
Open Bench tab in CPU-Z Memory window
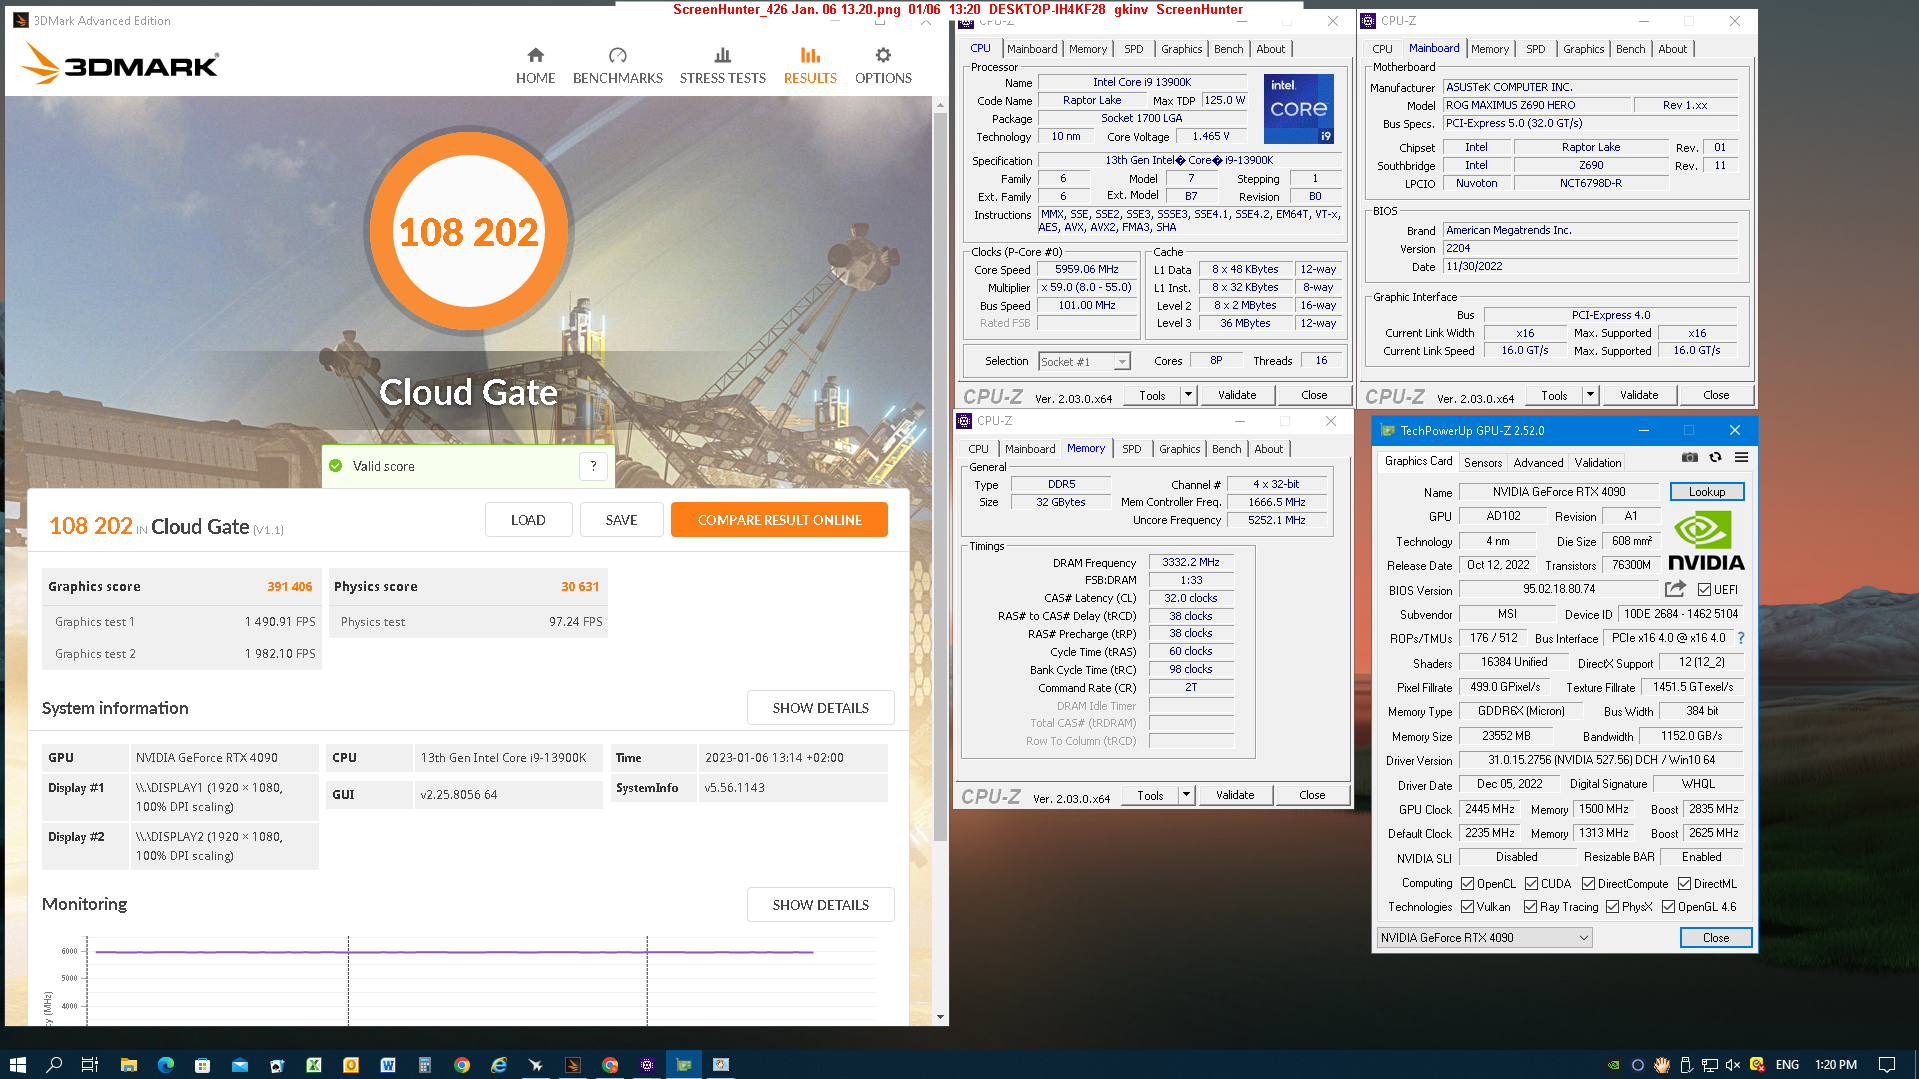click(x=1226, y=449)
